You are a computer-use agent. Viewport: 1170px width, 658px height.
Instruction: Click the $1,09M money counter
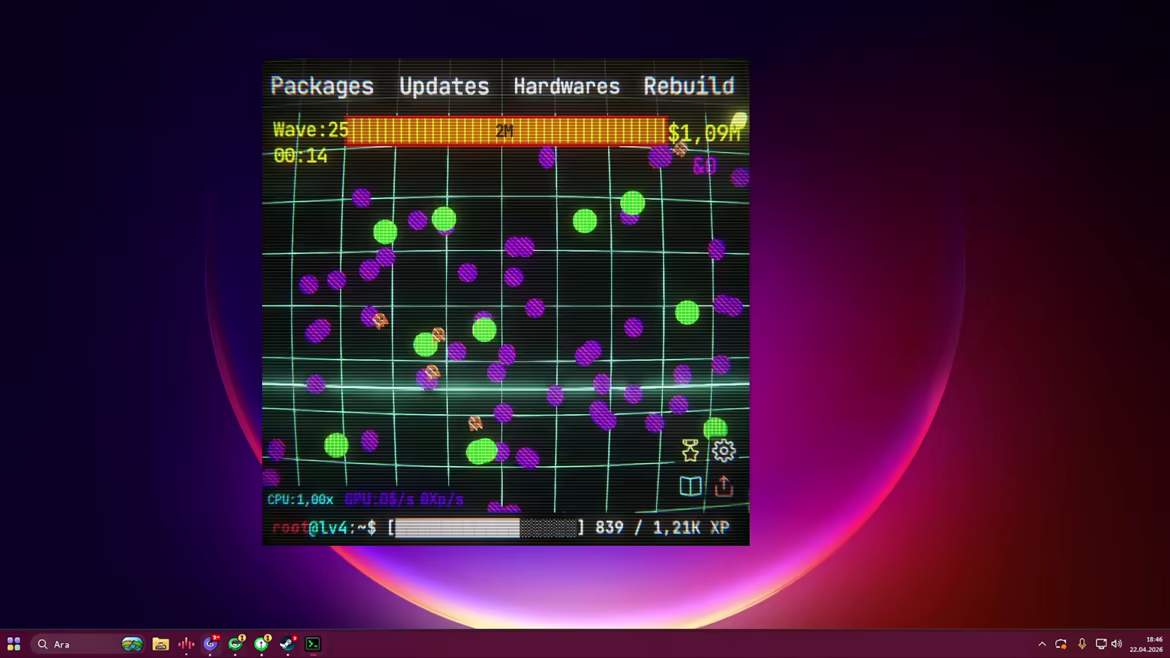[x=704, y=134]
